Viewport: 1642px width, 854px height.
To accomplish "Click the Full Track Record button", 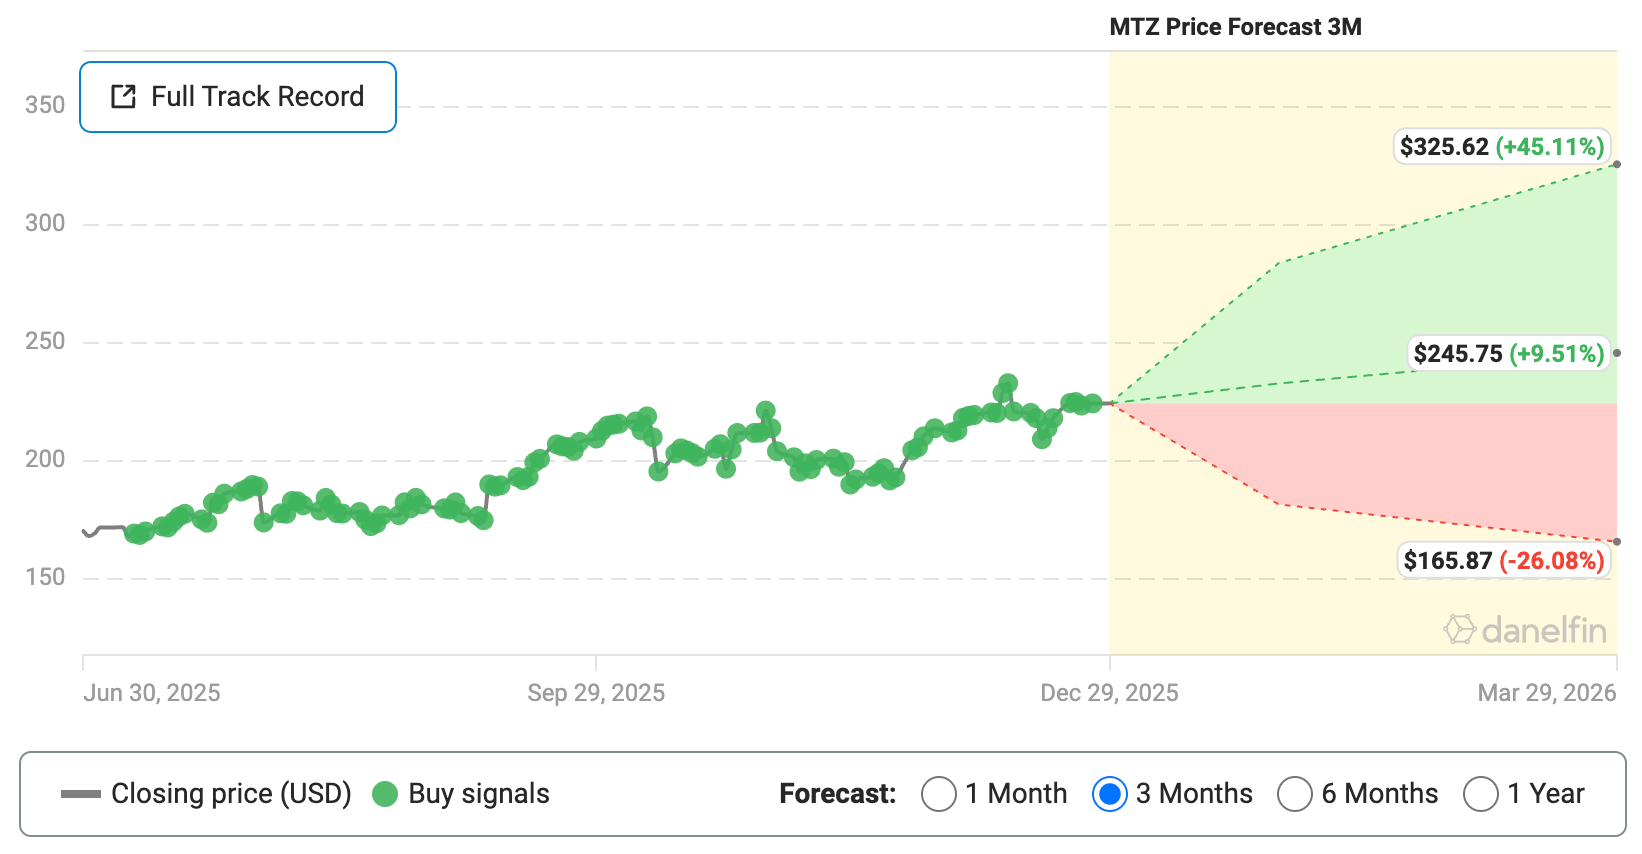I will (x=237, y=96).
